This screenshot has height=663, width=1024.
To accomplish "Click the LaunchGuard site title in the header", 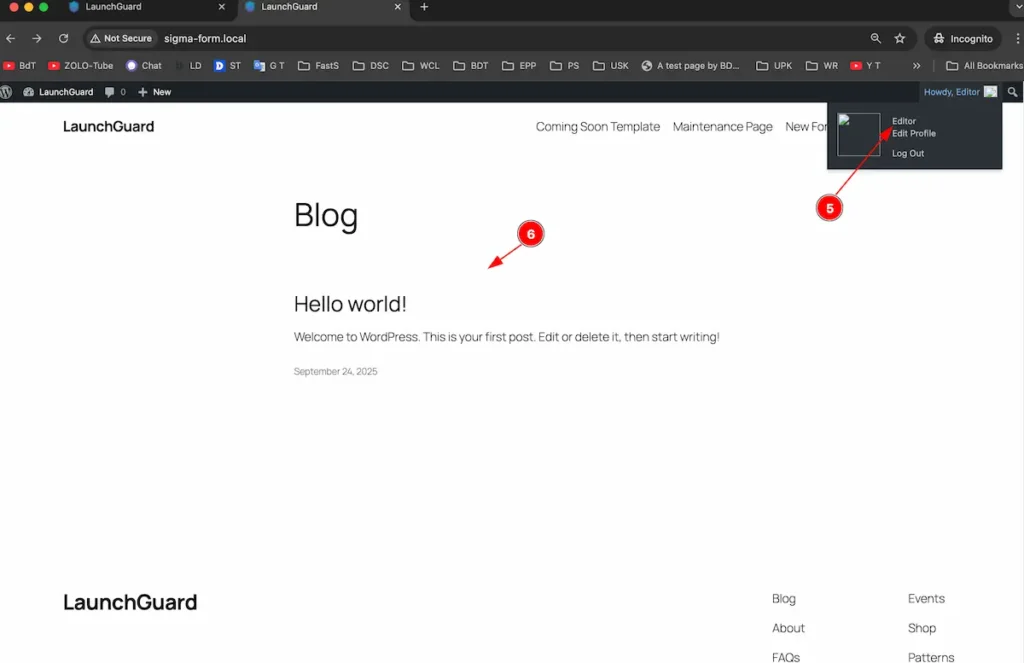I will coord(108,127).
